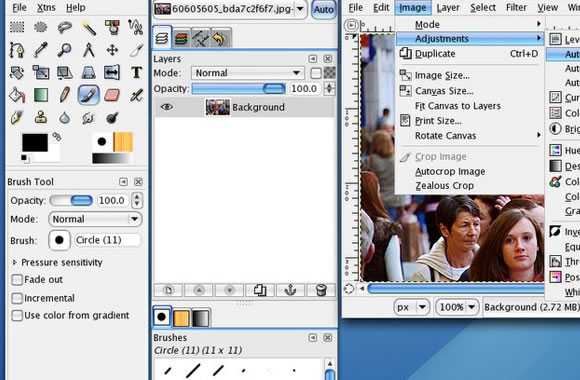Expand the Pressure sensitivity section

[x=15, y=262]
